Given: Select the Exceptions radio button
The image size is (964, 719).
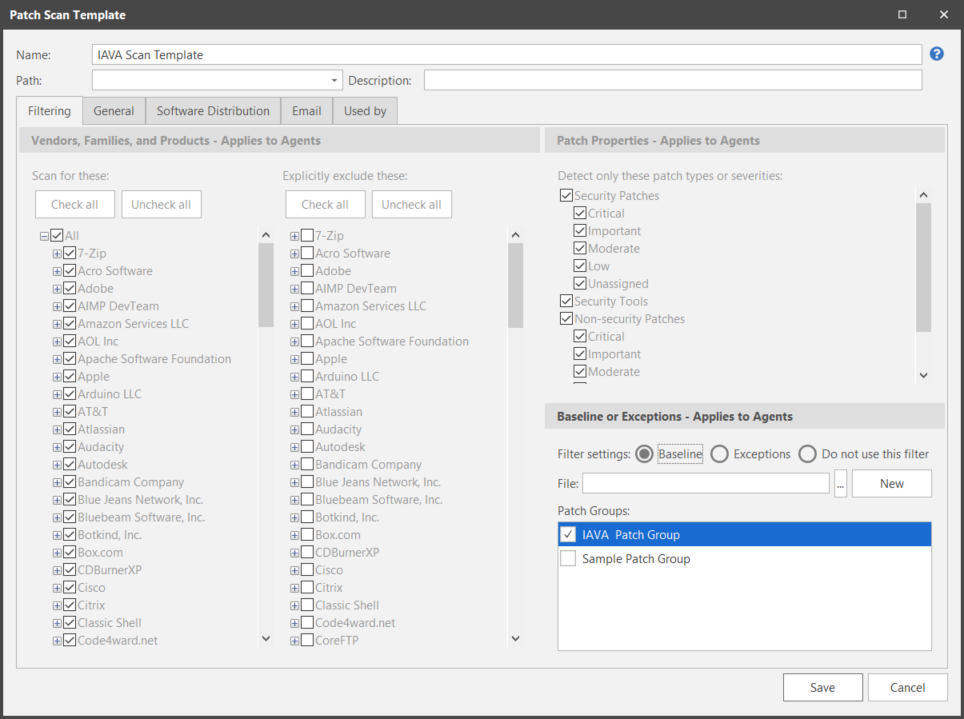Looking at the screenshot, I should pyautogui.click(x=719, y=454).
